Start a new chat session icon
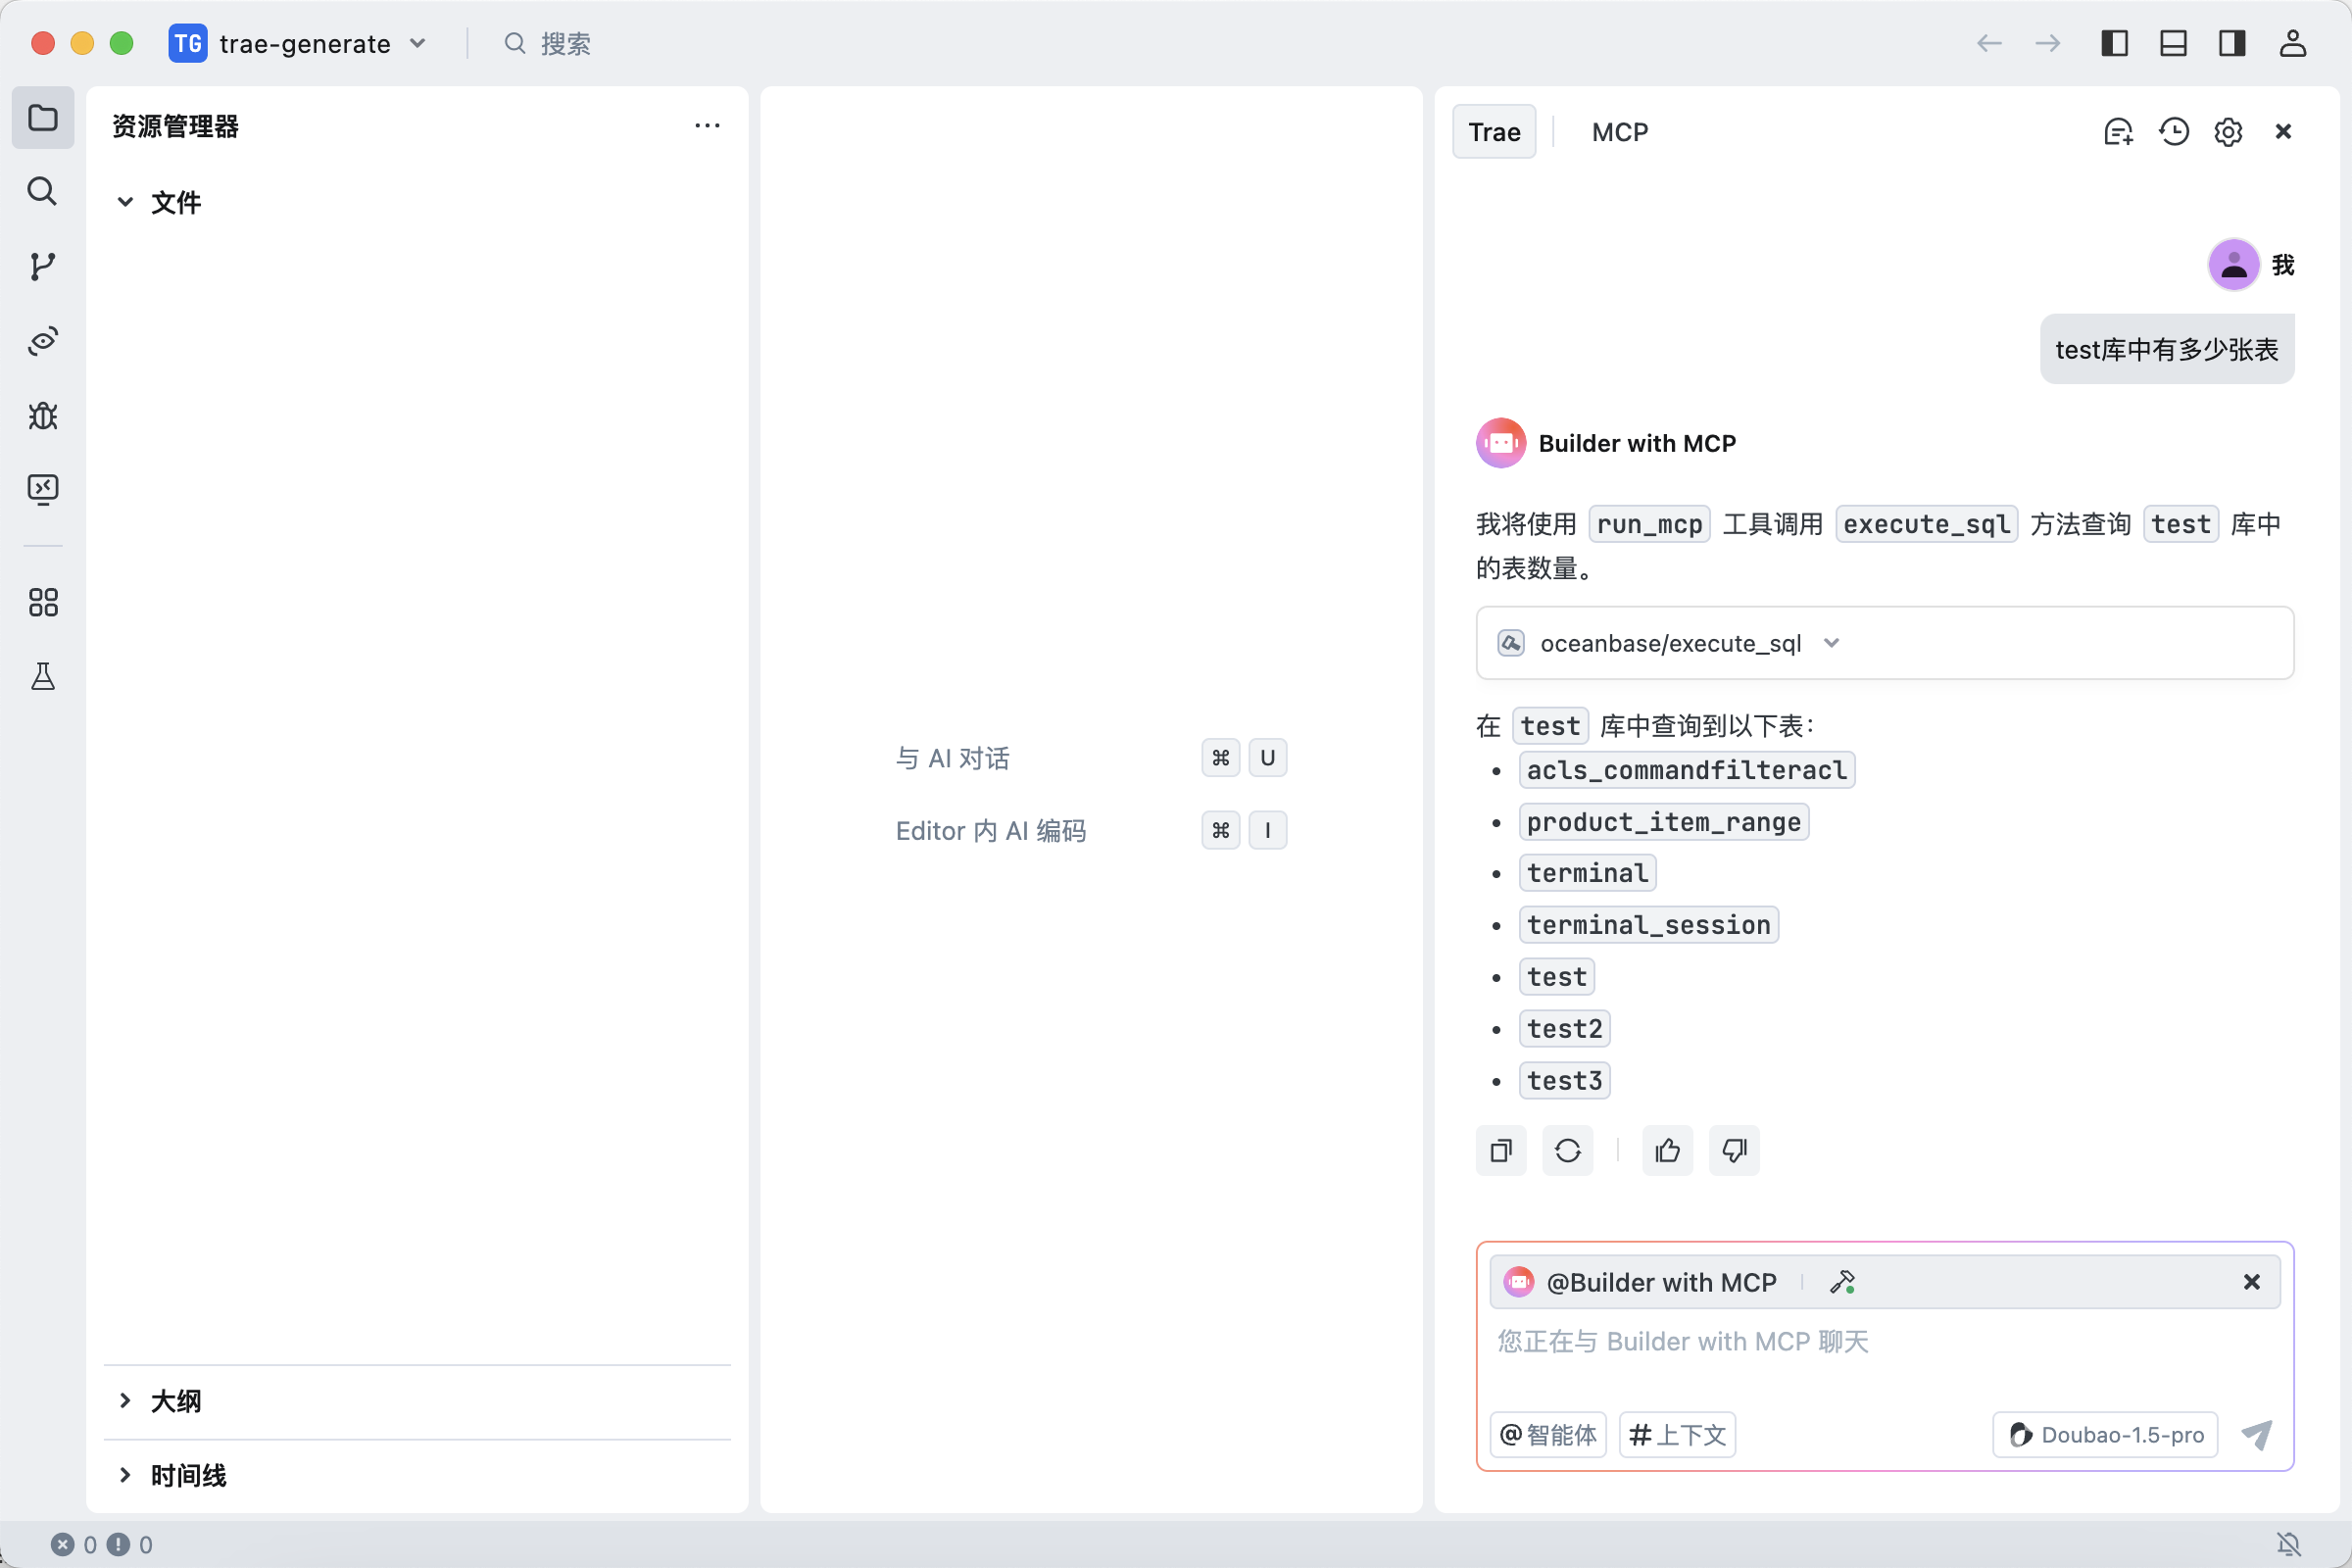The height and width of the screenshot is (1568, 2352). [x=2118, y=132]
